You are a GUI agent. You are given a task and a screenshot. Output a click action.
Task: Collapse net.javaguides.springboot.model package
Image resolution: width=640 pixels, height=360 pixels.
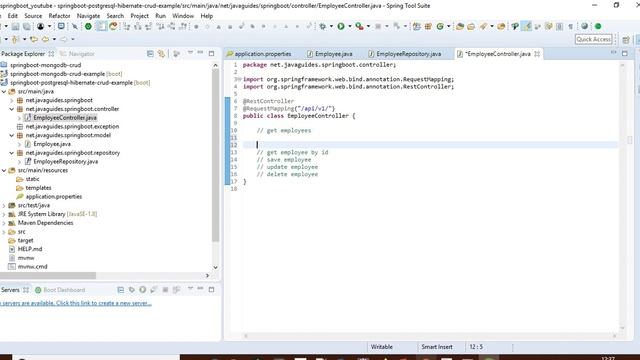[12, 135]
